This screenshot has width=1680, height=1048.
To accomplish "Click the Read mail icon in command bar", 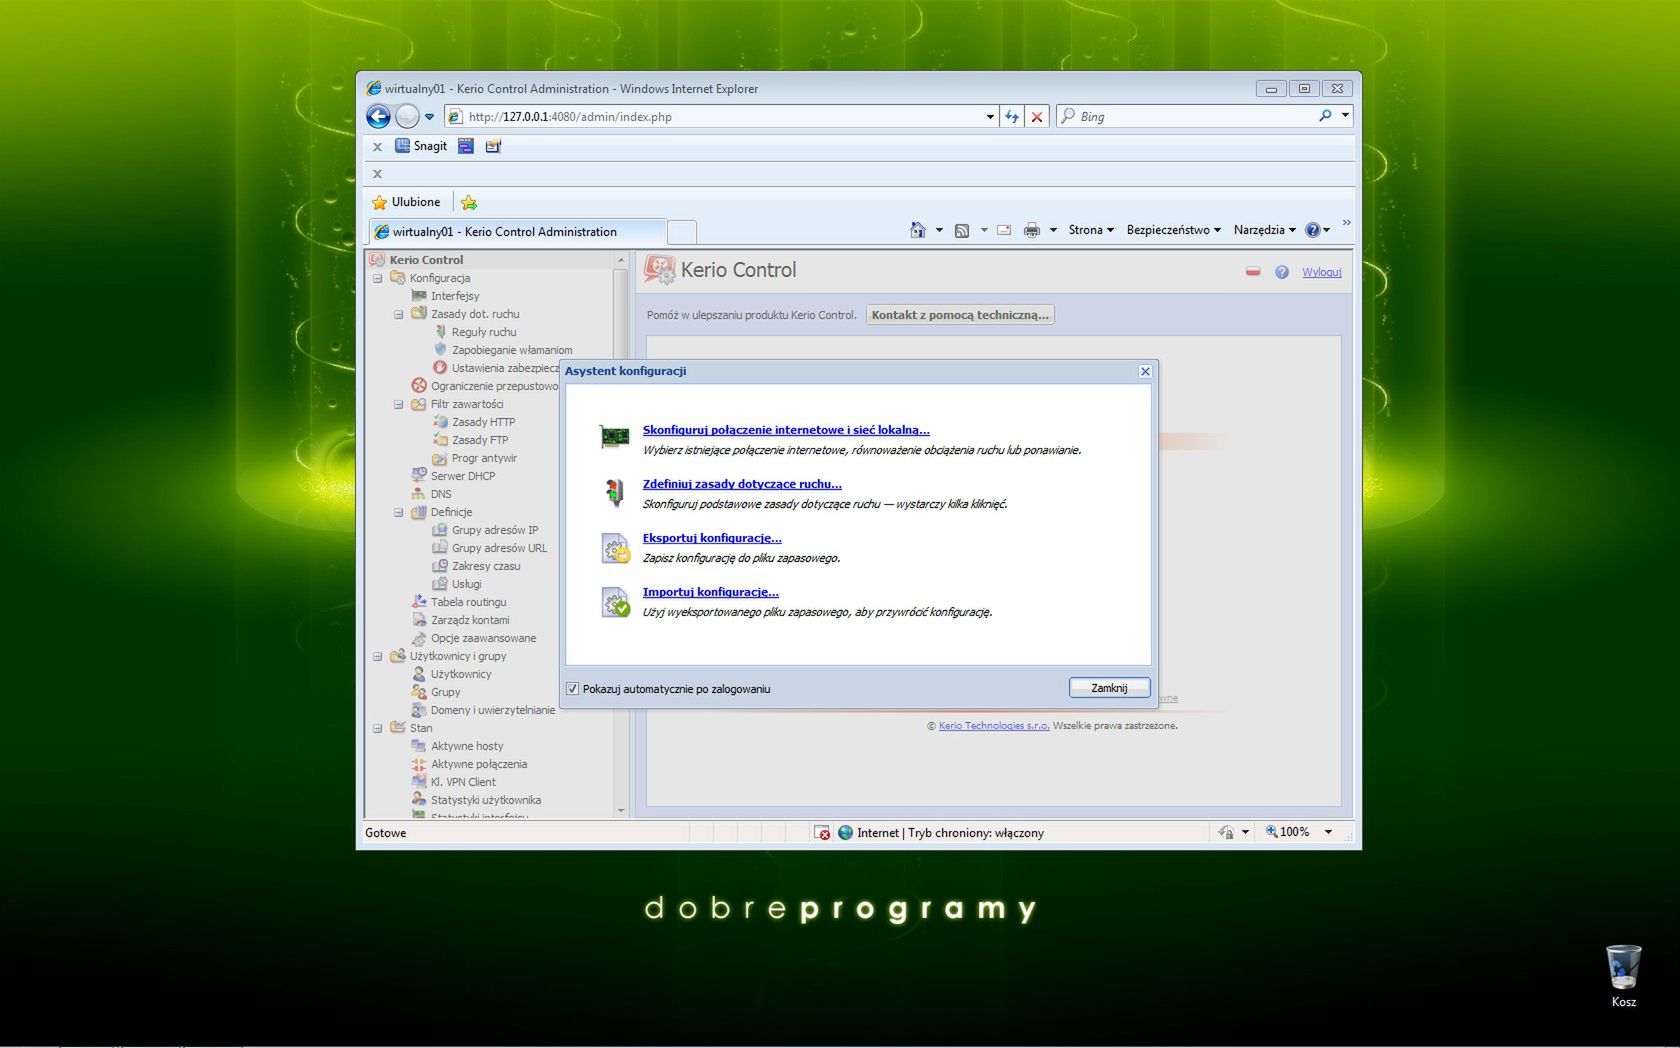I will pos(1004,230).
